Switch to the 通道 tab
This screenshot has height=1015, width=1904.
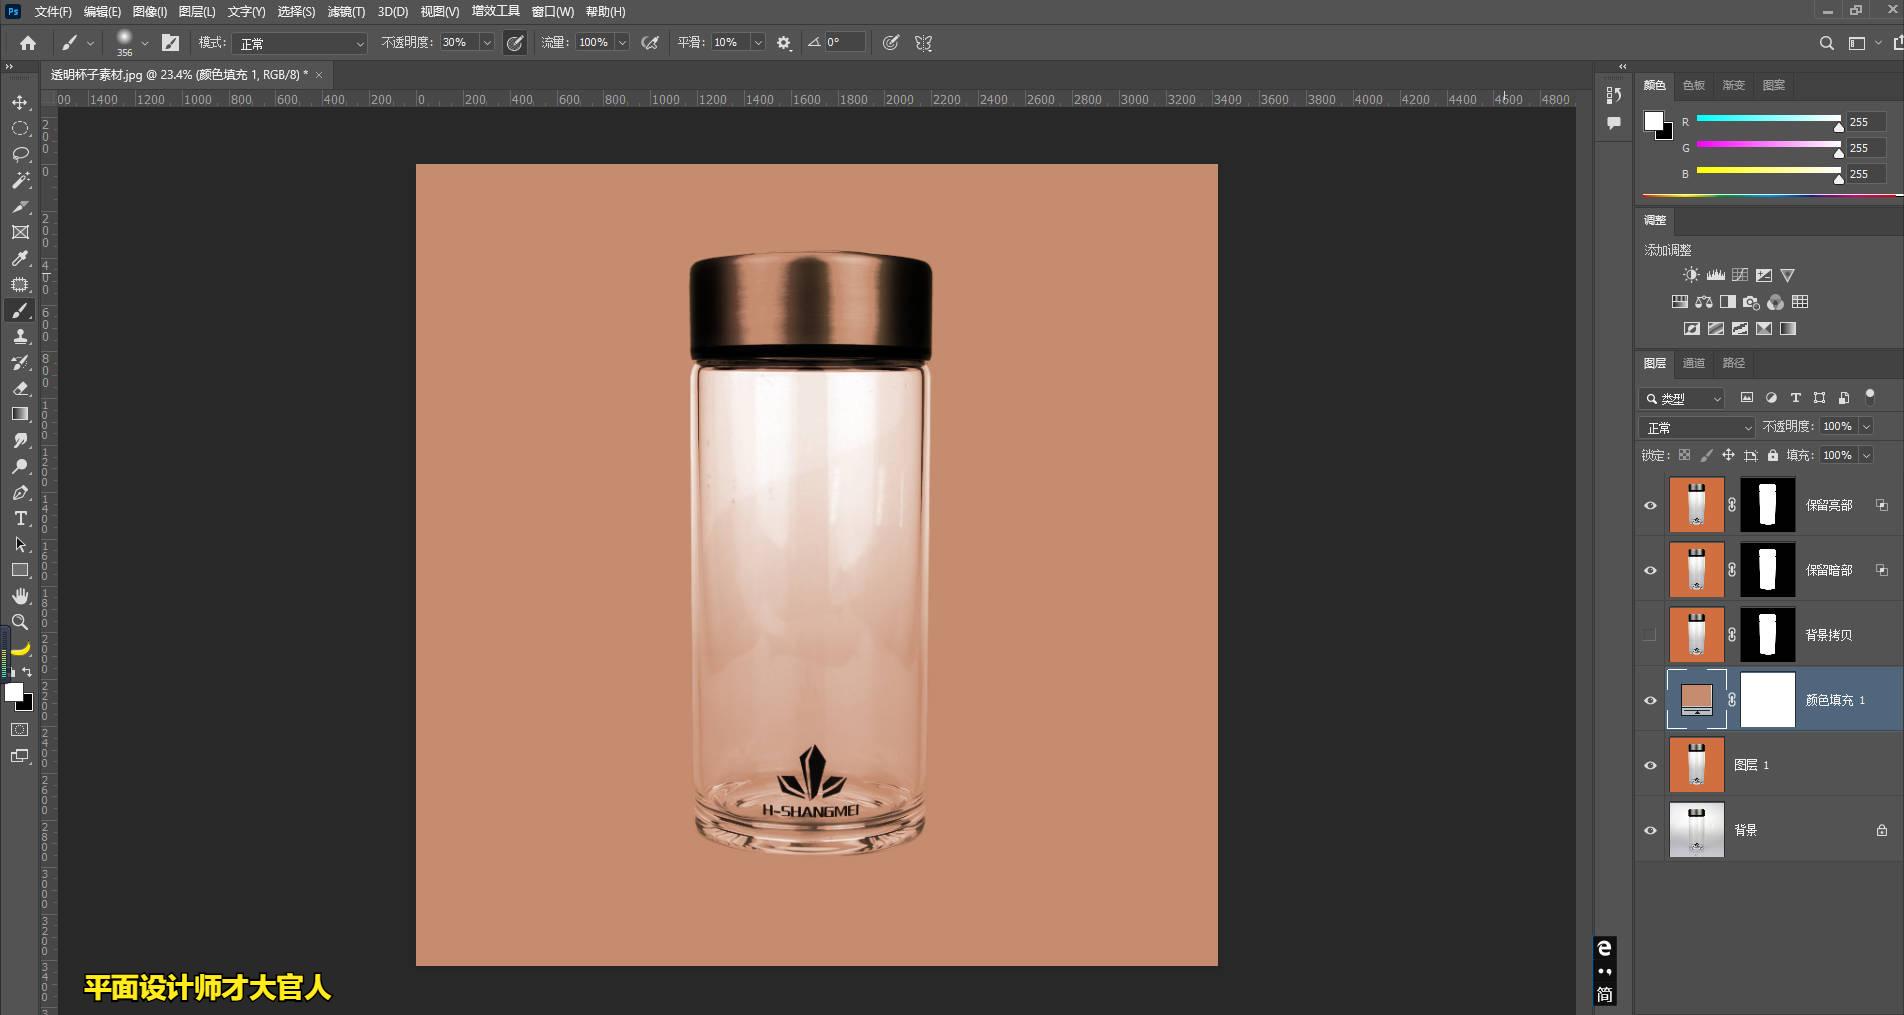tap(1694, 363)
